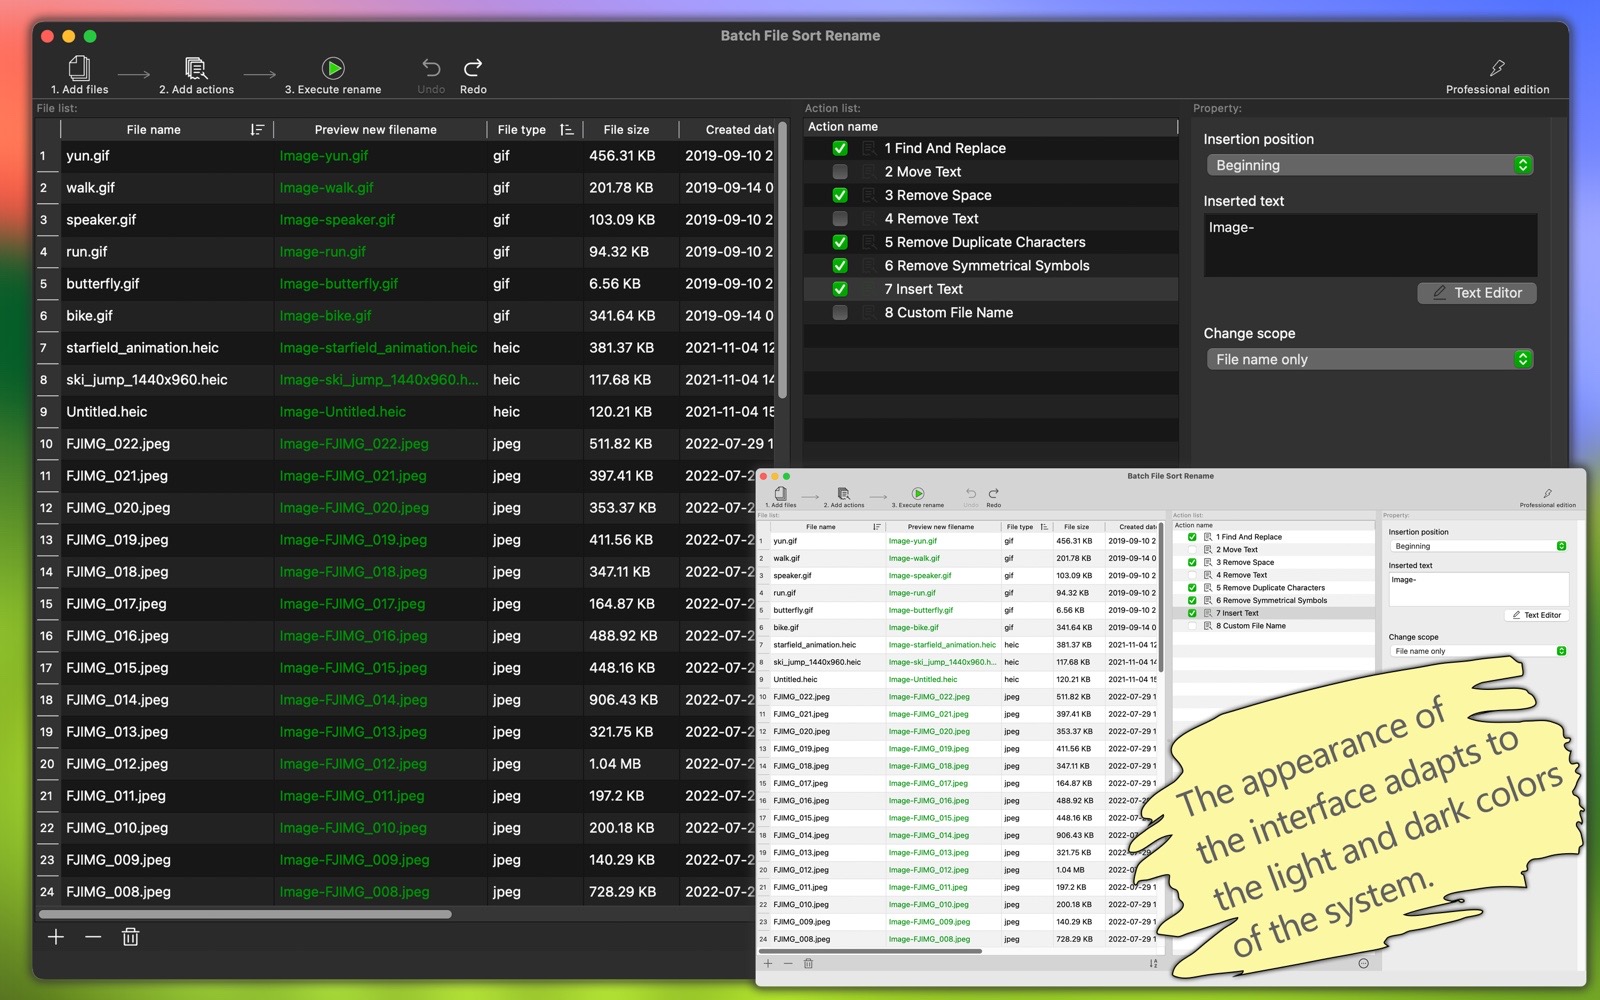
Task: Disable Remove Duplicate Characters checkbox
Action: pos(840,242)
